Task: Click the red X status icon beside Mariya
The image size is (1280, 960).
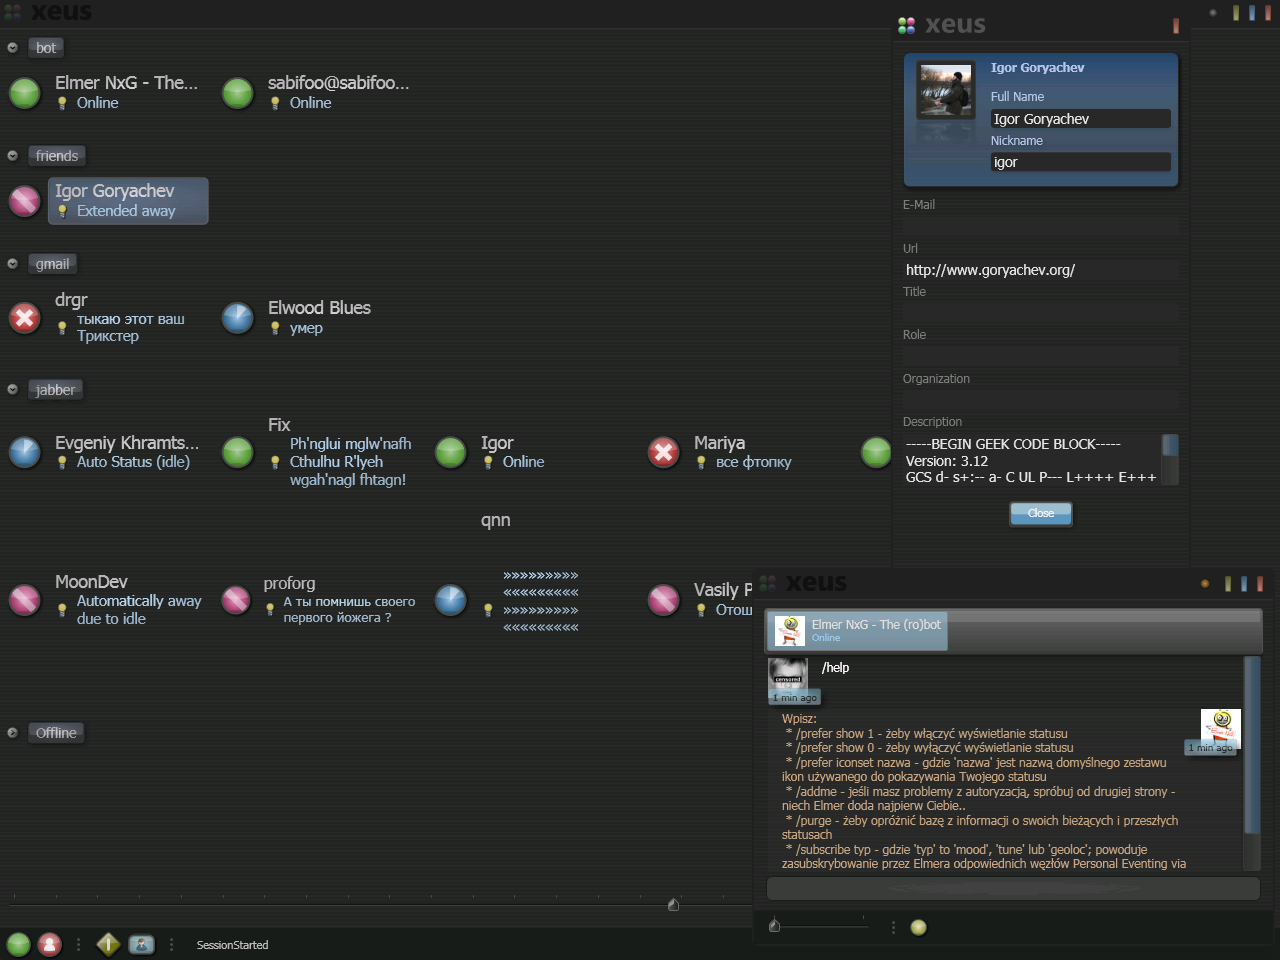Action: pos(664,452)
